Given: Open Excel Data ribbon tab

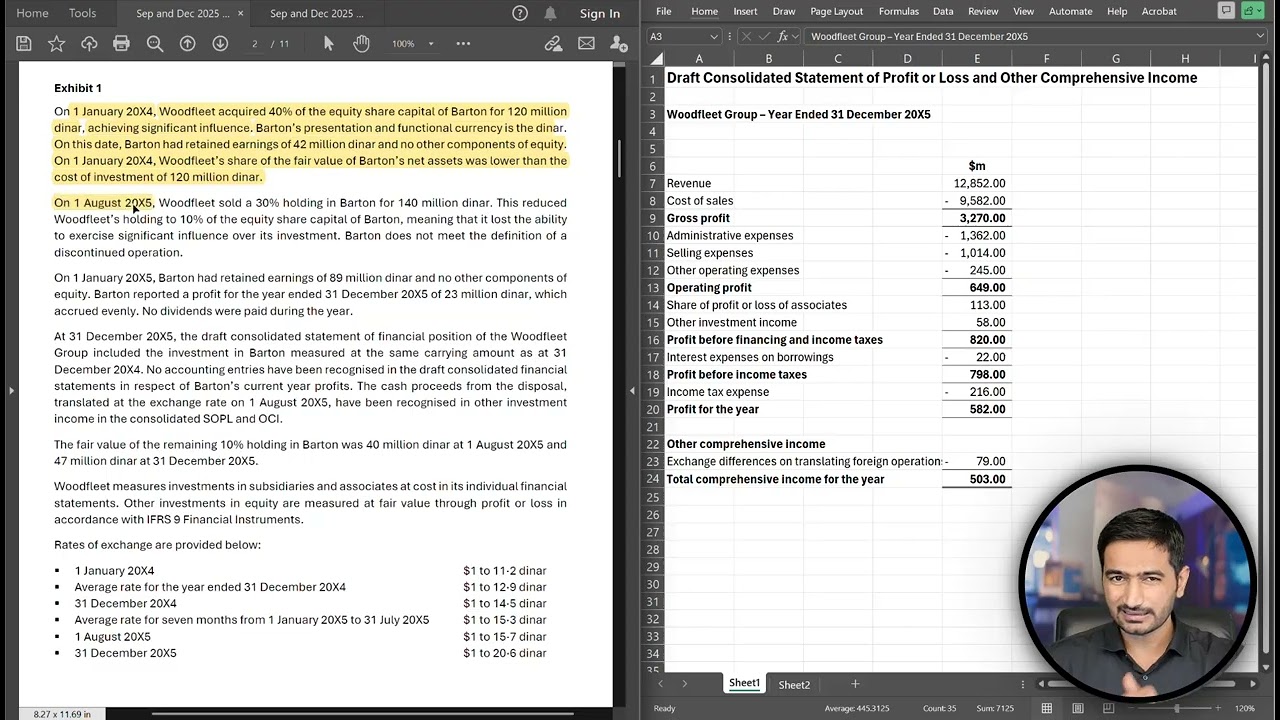Looking at the screenshot, I should point(943,11).
